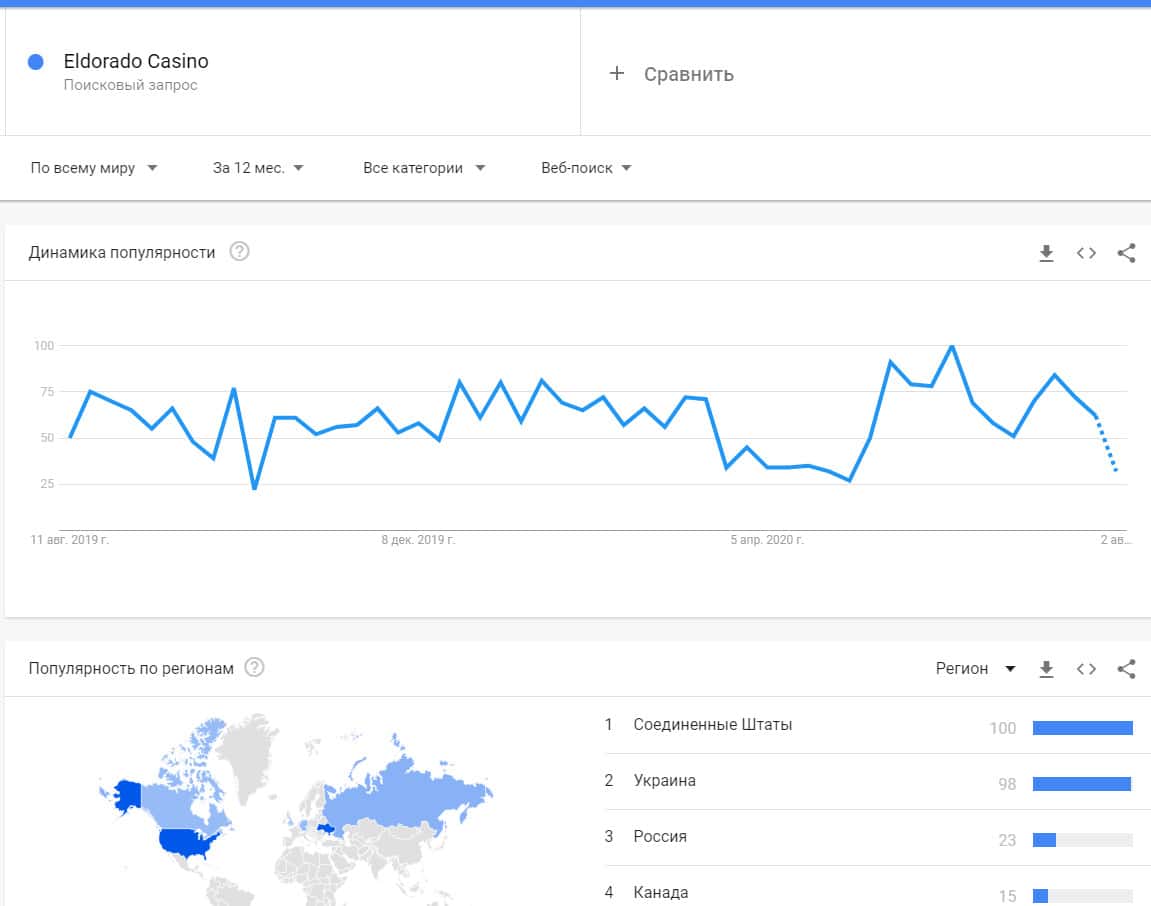
Task: Open help for Популярность по регионам
Action: [255, 668]
